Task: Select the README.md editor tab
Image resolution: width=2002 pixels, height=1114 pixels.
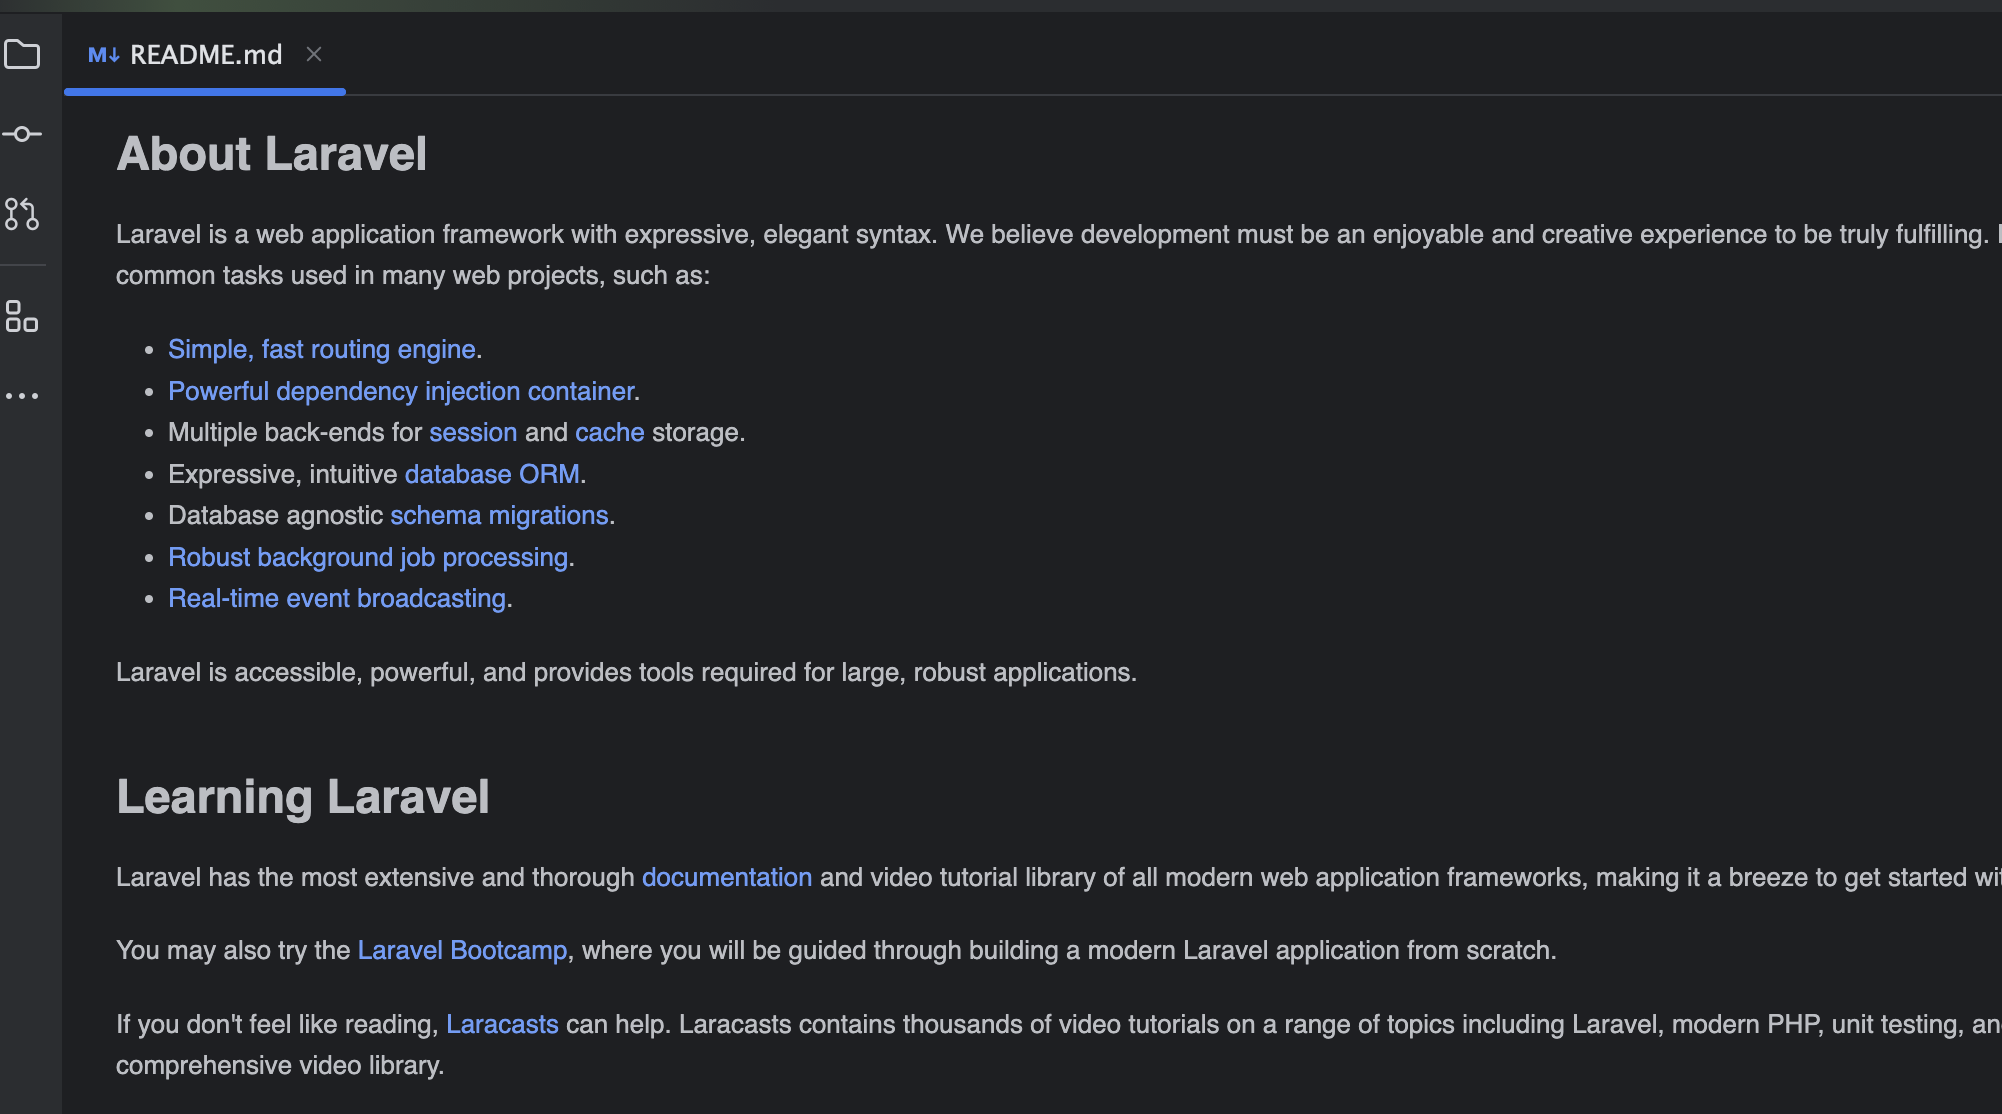Action: click(206, 55)
